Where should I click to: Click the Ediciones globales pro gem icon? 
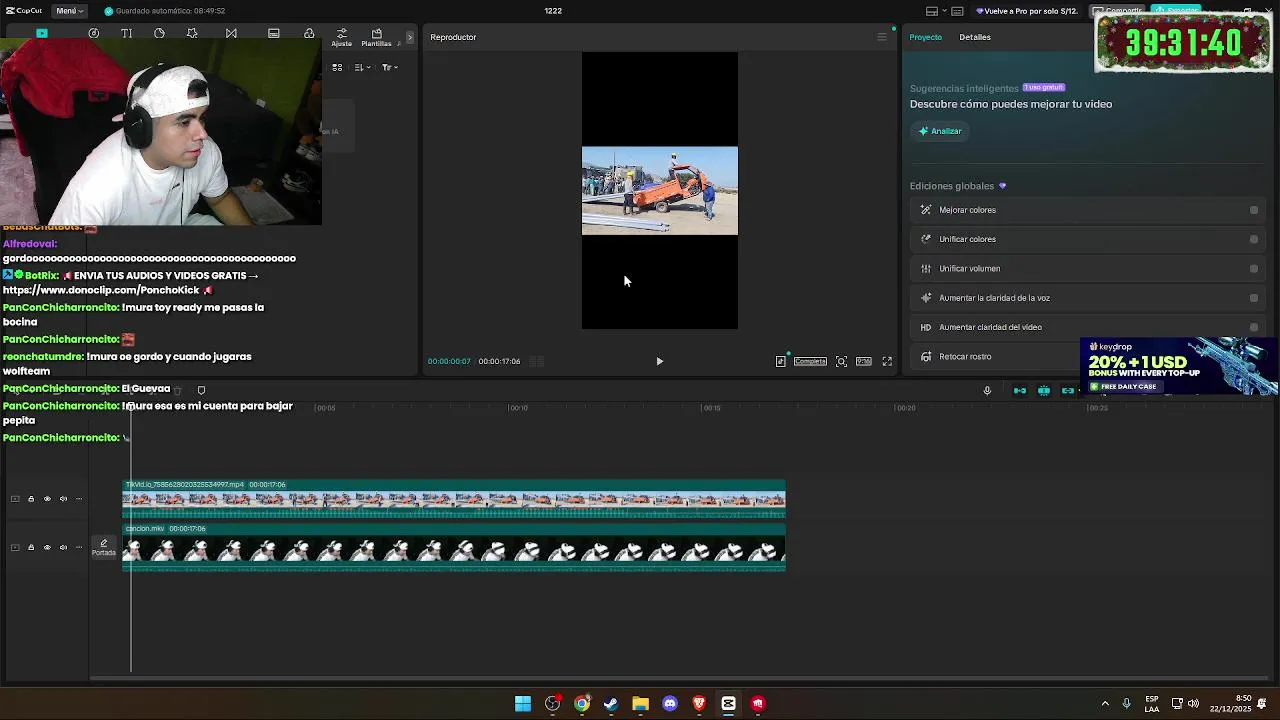[x=1002, y=186]
